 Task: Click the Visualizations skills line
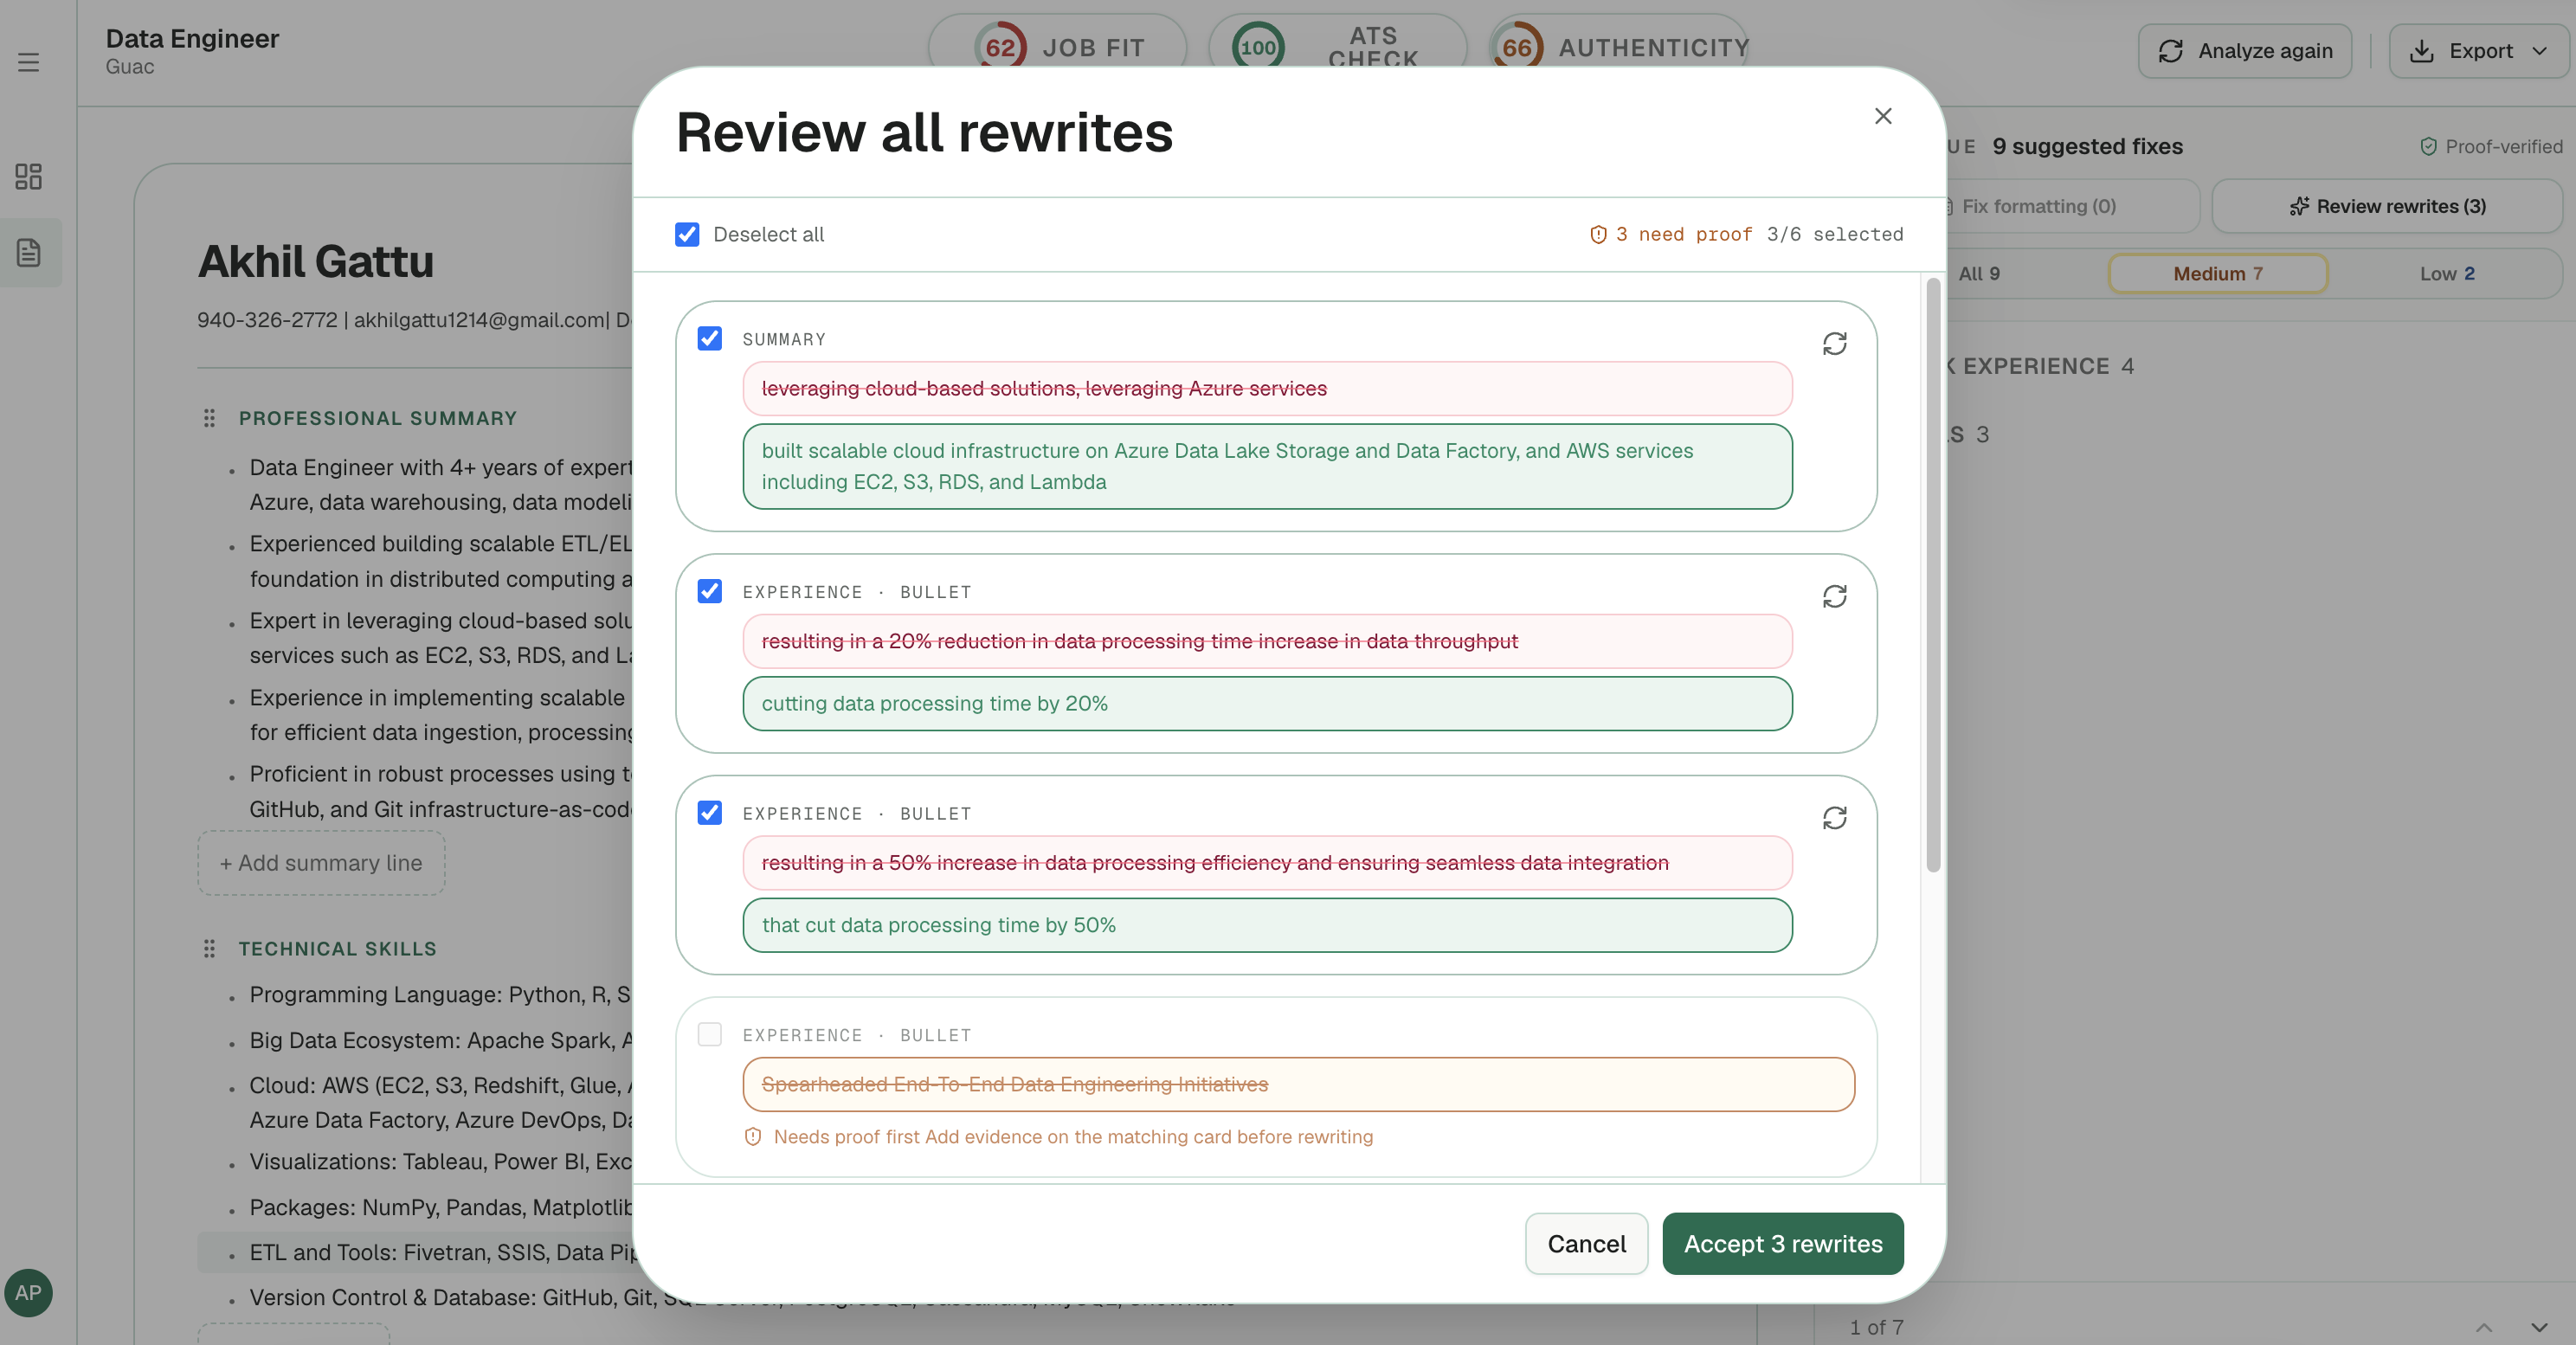pyautogui.click(x=440, y=1161)
